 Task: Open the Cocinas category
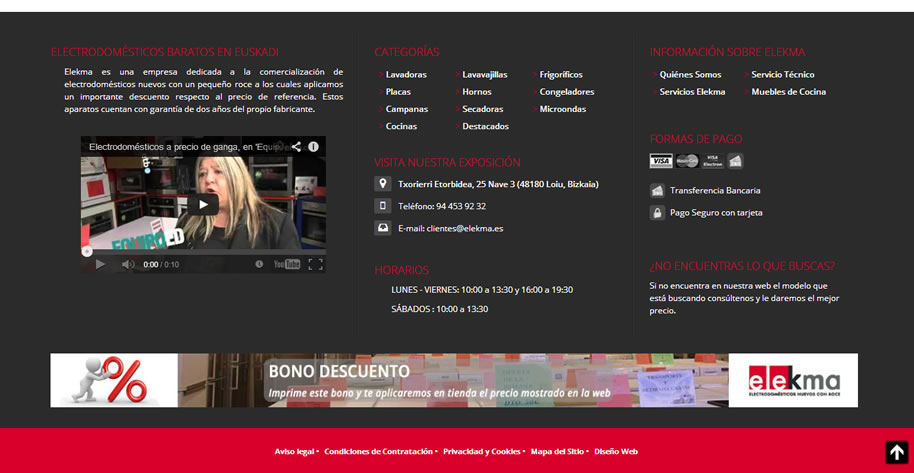[x=401, y=126]
